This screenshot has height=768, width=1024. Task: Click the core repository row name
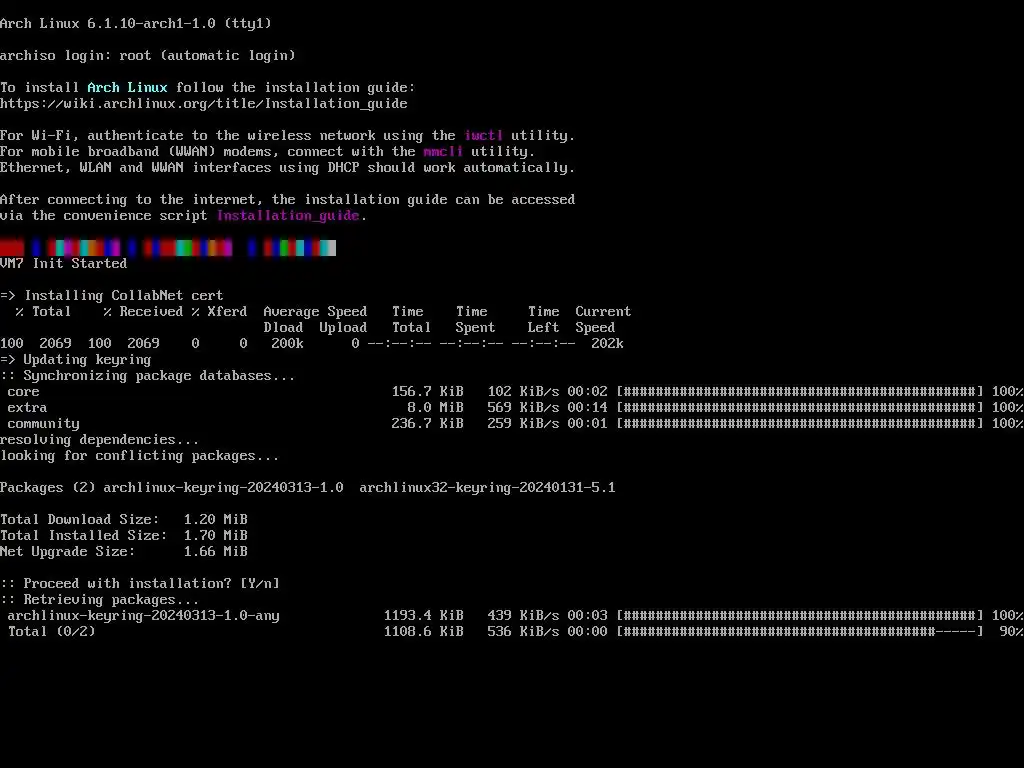coord(24,392)
